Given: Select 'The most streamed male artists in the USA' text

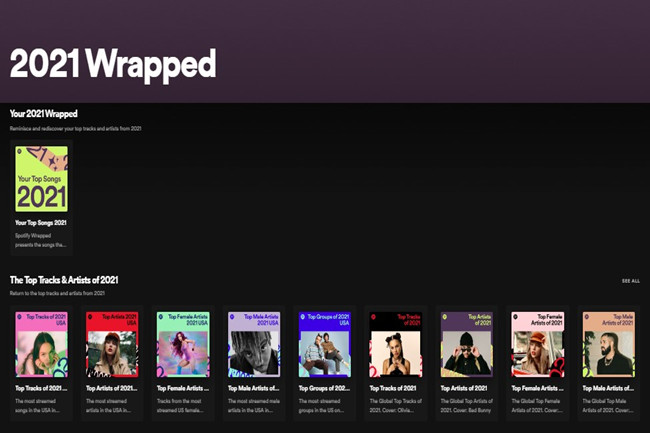Looking at the screenshot, I should (254, 406).
